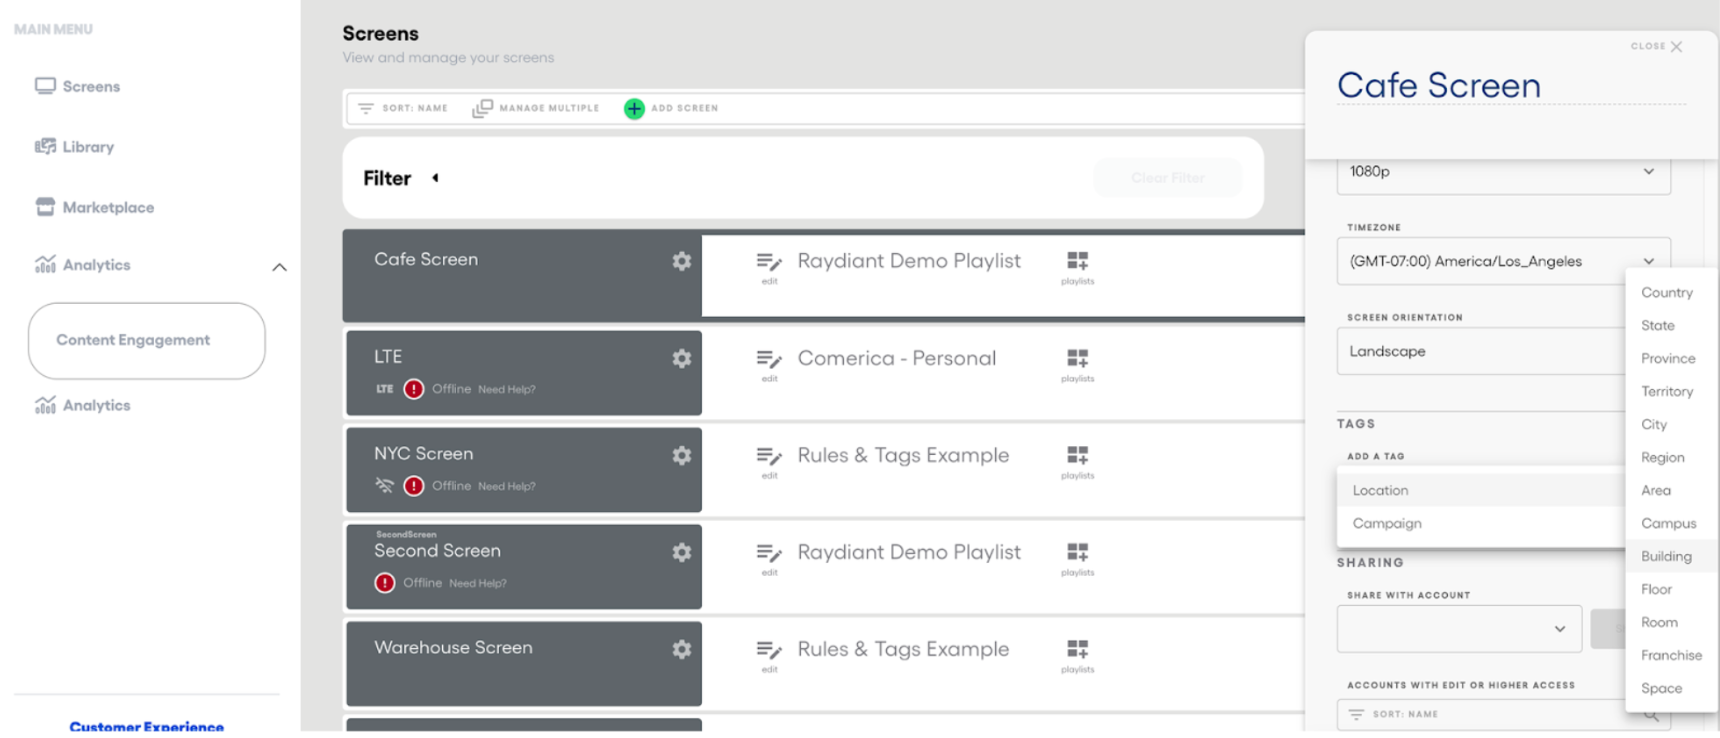This screenshot has width=1720, height=738.
Task: Open settings gear for Second Screen
Action: coord(682,552)
